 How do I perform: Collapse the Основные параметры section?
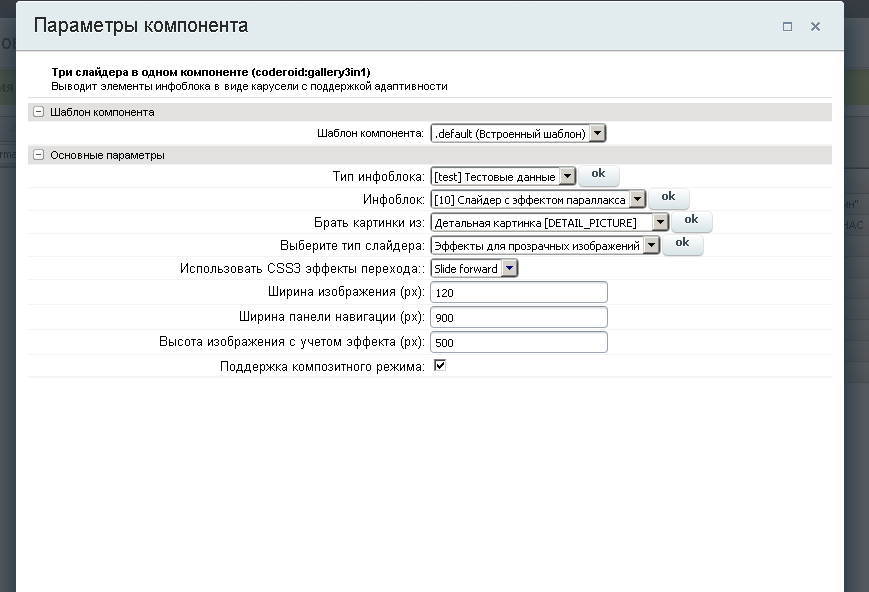click(39, 156)
